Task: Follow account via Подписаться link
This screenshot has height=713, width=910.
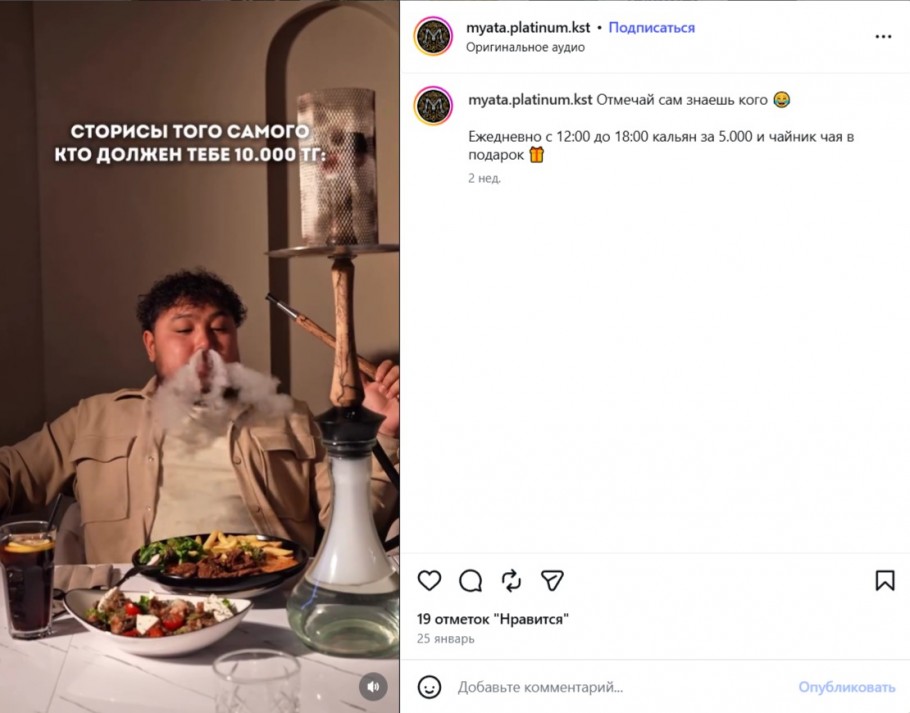Action: tap(651, 28)
